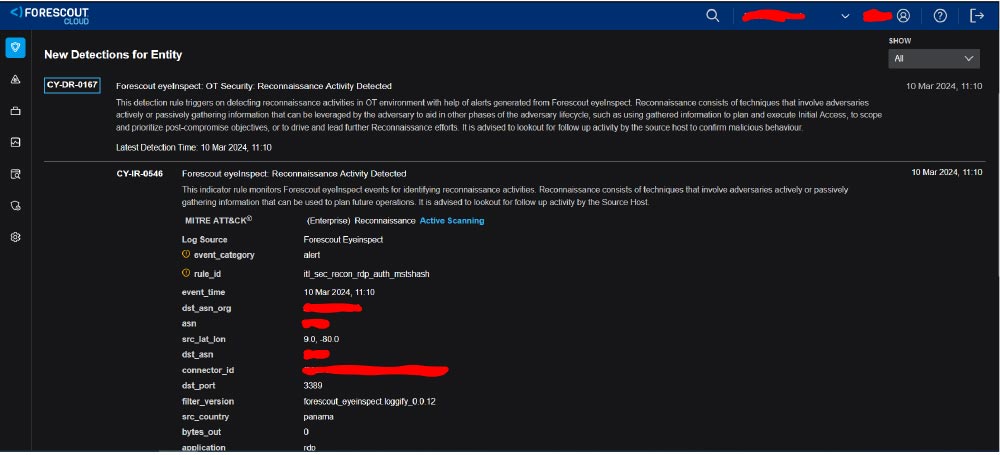1000x455 pixels.
Task: Select the CY-IR-0546 indicator rule ID
Action: click(x=139, y=173)
